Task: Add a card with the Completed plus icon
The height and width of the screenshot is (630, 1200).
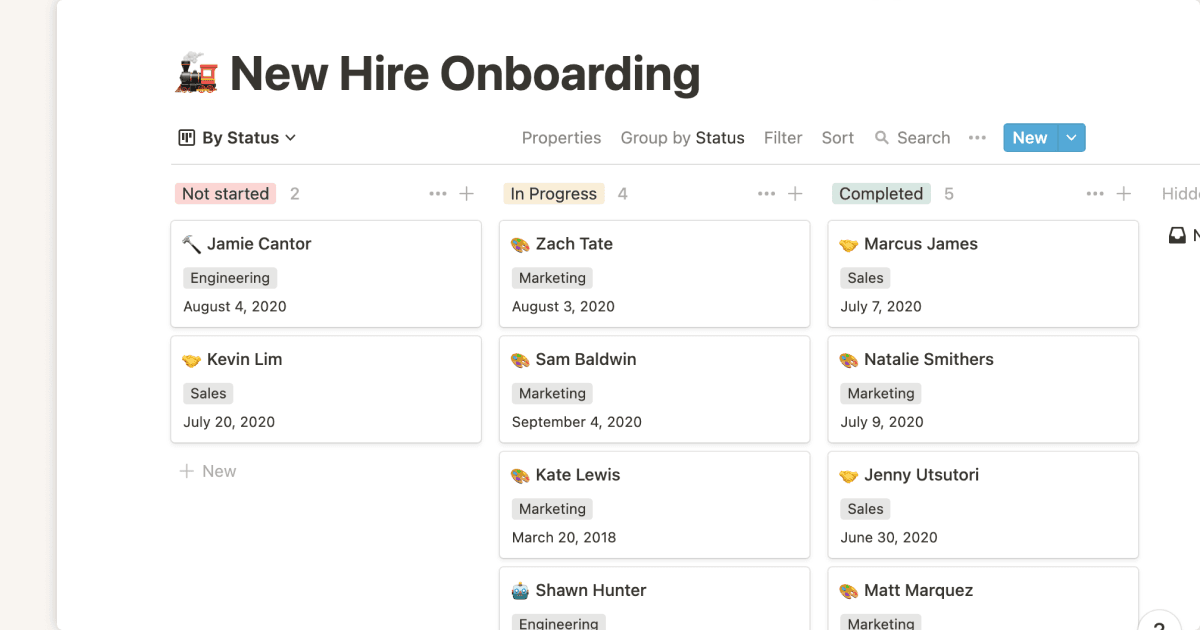Action: 1123,193
